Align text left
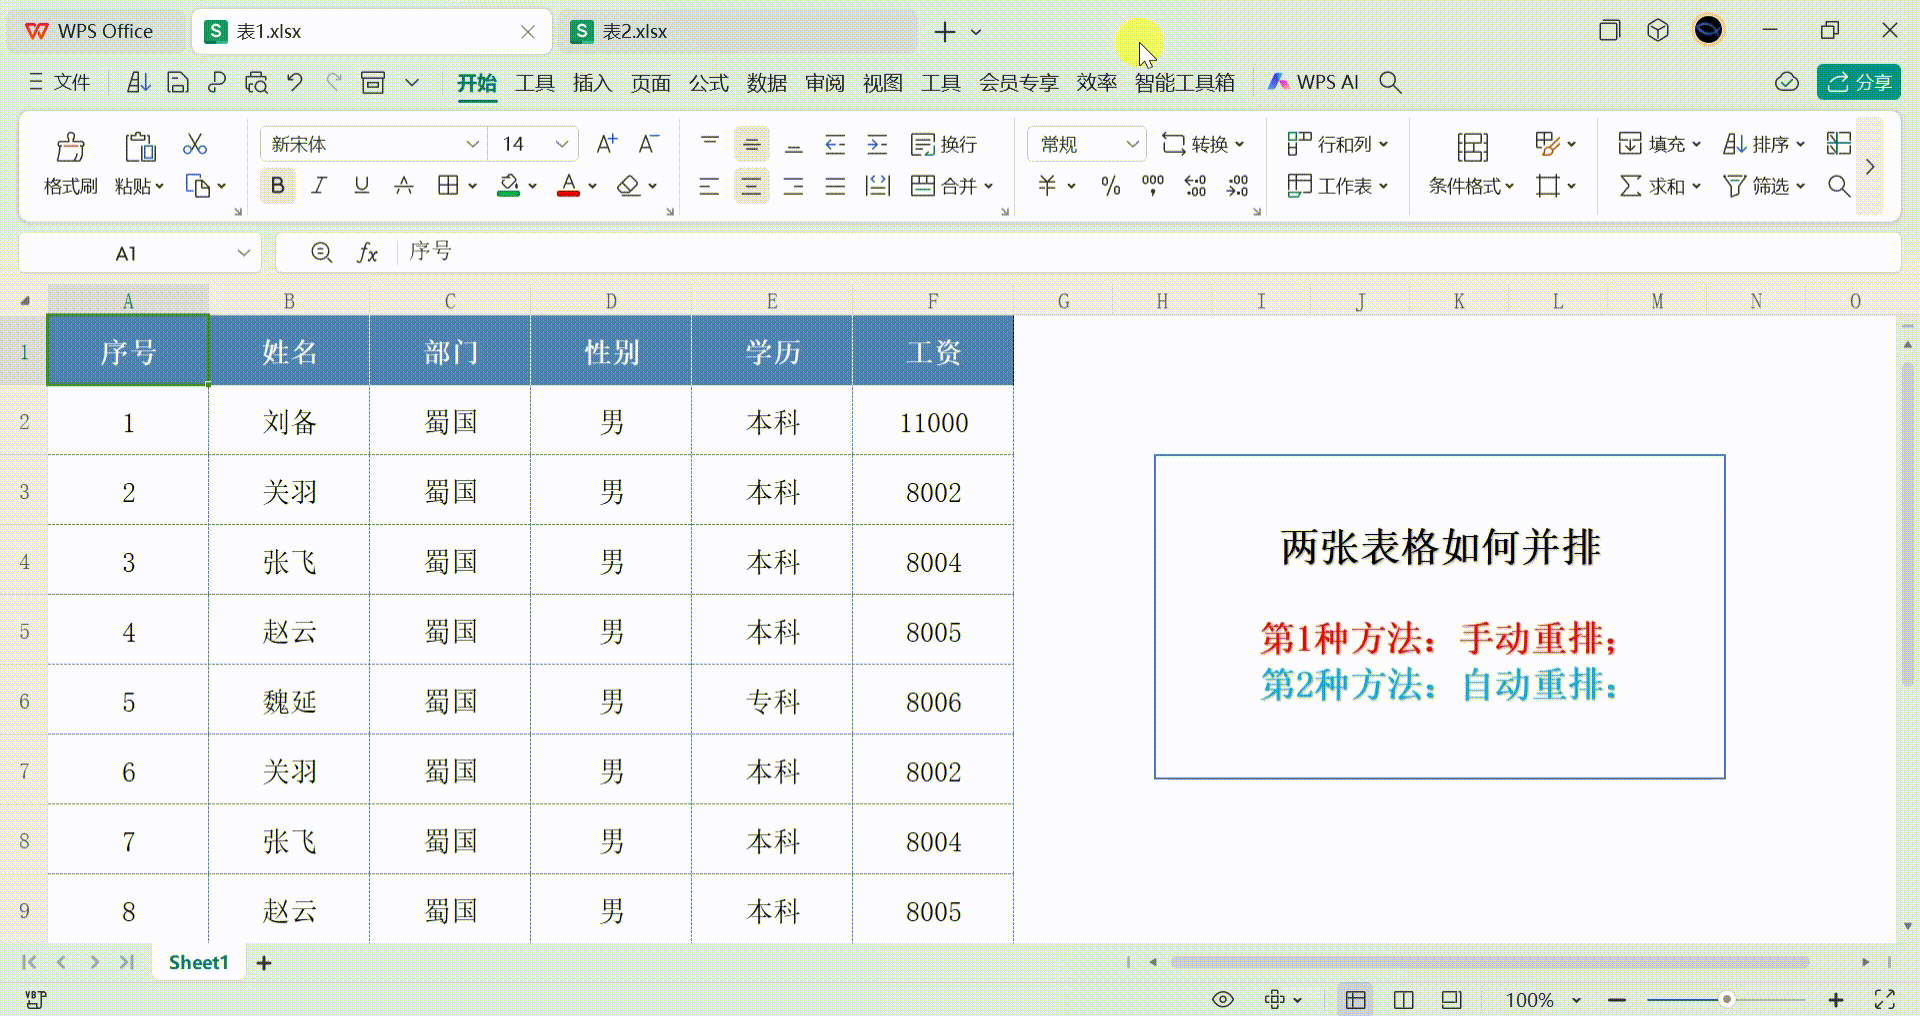The image size is (1920, 1016). [x=709, y=185]
